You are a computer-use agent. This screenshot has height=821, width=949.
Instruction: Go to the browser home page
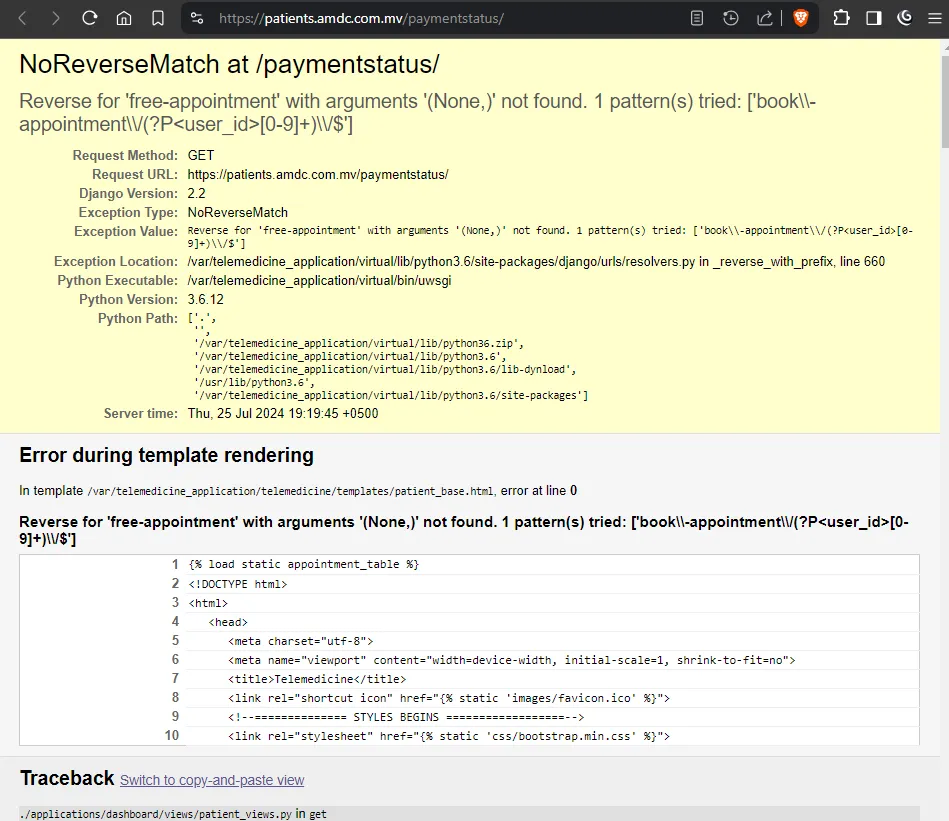124,18
